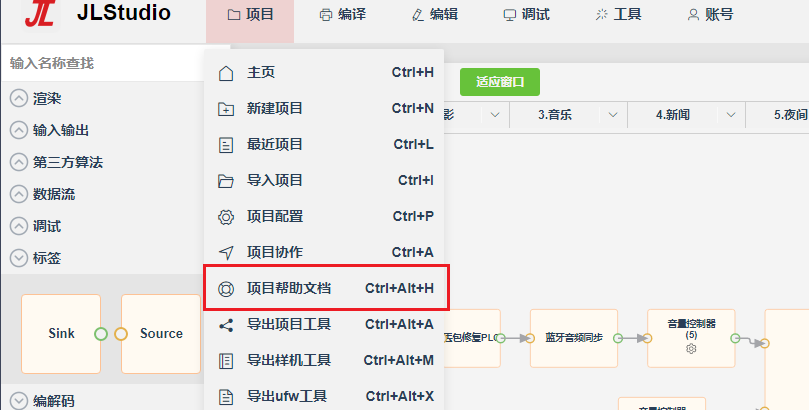The image size is (809, 410).
Task: Click the home icon beside 主页
Action: coord(225,73)
